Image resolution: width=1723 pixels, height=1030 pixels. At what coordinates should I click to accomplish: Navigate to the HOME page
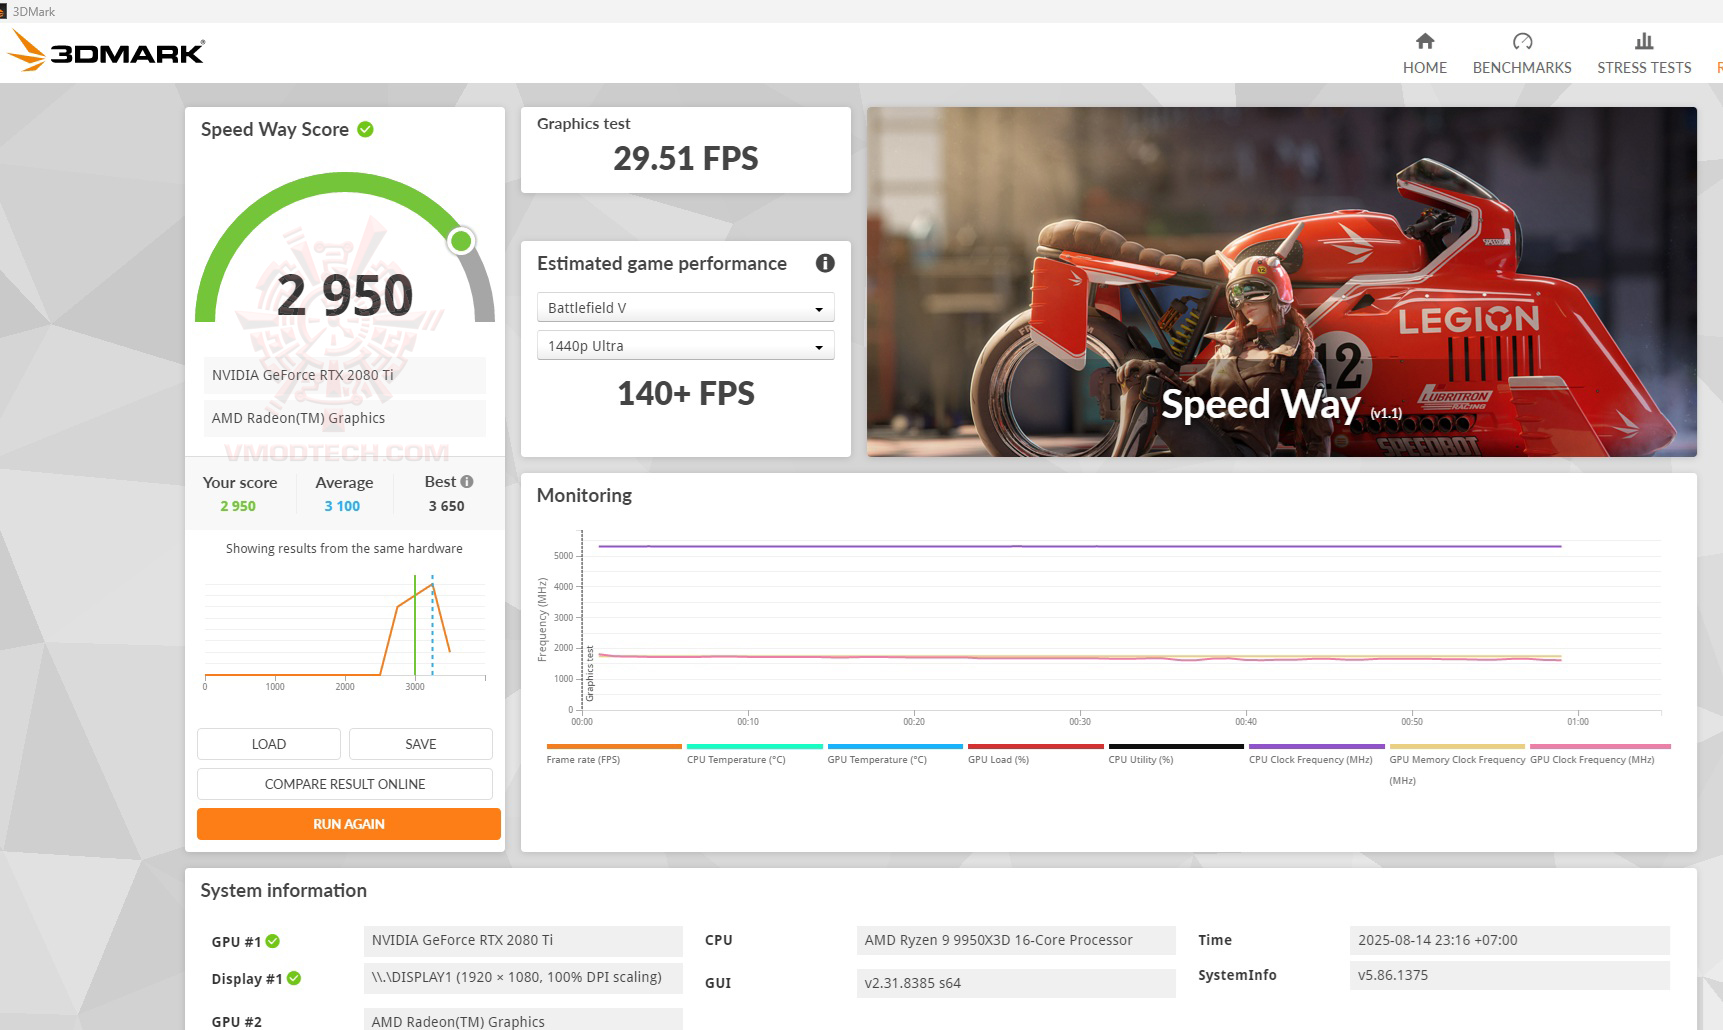[1424, 52]
